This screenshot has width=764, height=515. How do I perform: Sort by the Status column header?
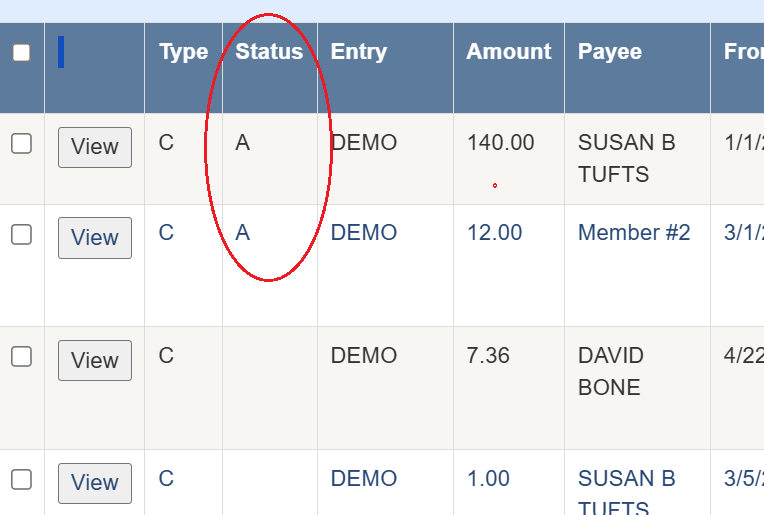(269, 52)
